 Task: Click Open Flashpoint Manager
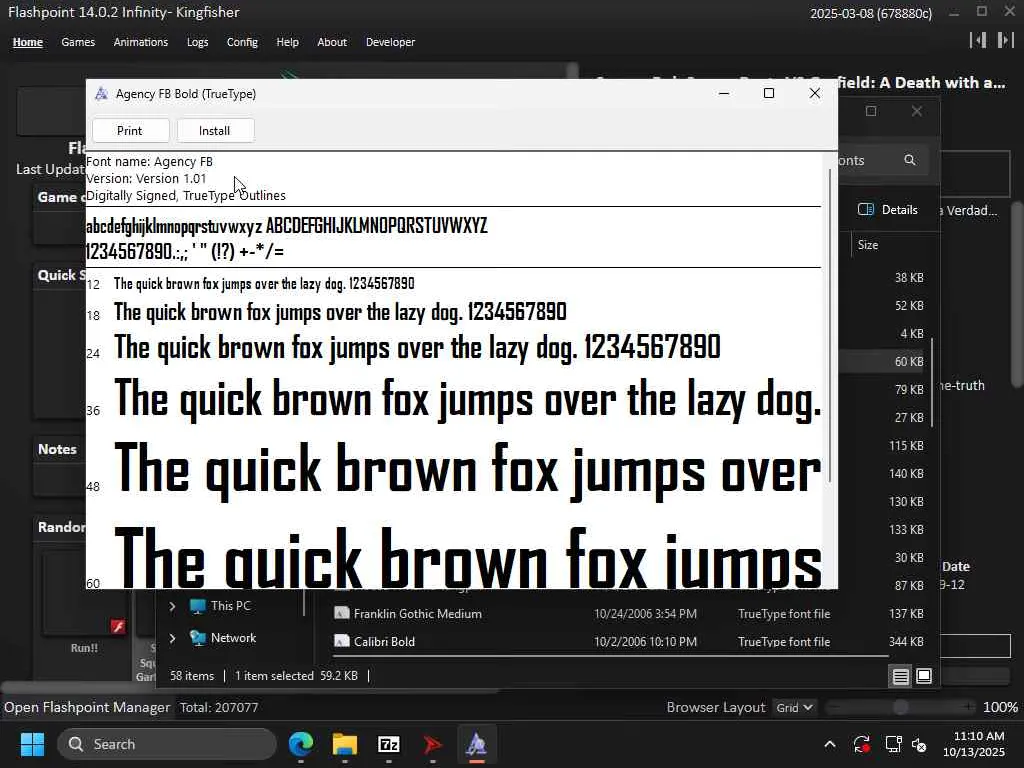coord(87,707)
